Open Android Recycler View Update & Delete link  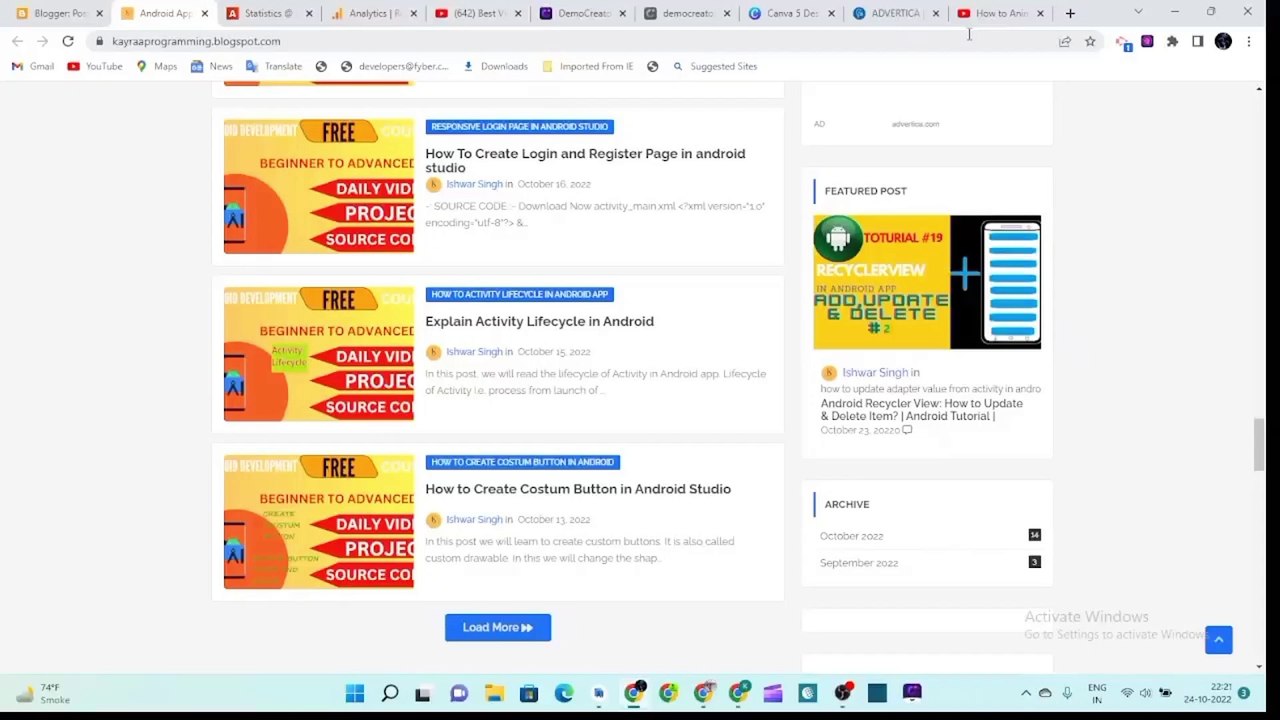click(921, 410)
